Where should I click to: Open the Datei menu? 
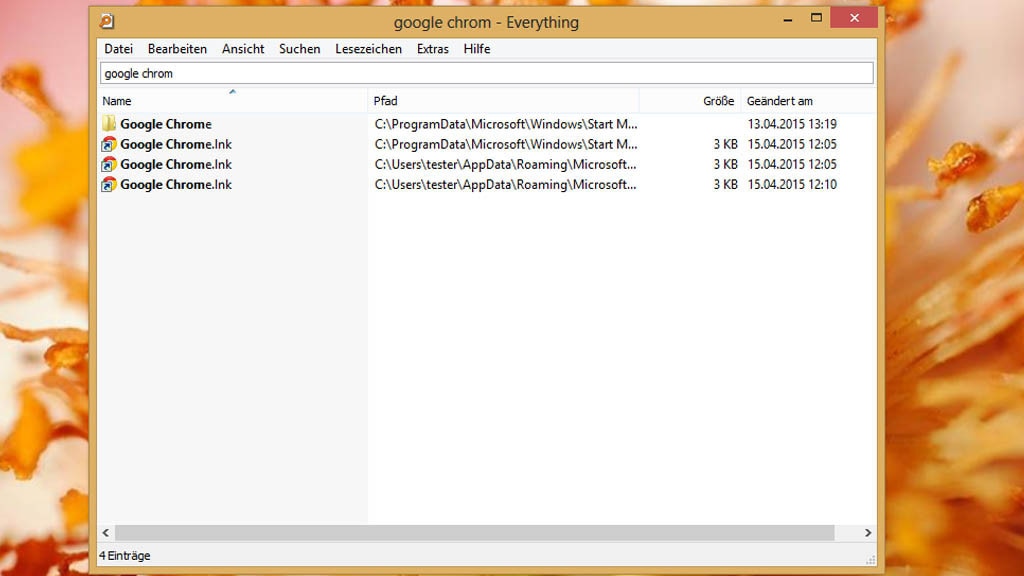(118, 49)
